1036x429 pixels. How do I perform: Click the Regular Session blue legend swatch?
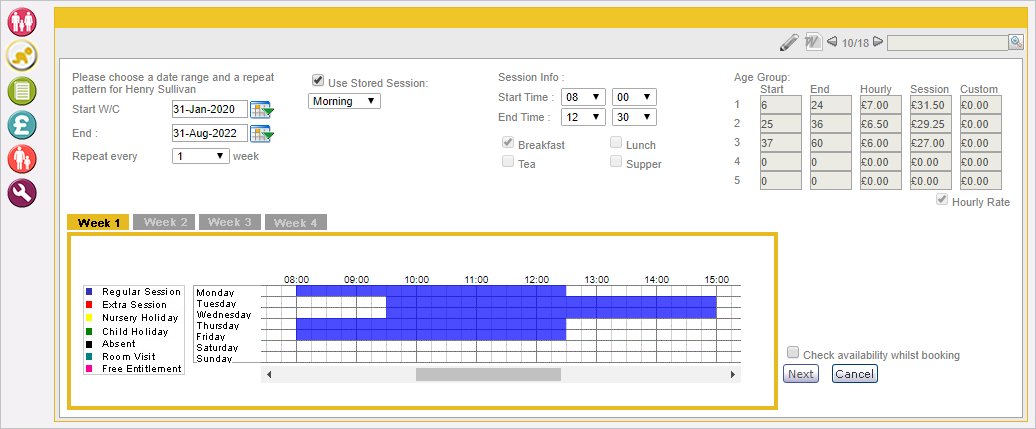(89, 292)
